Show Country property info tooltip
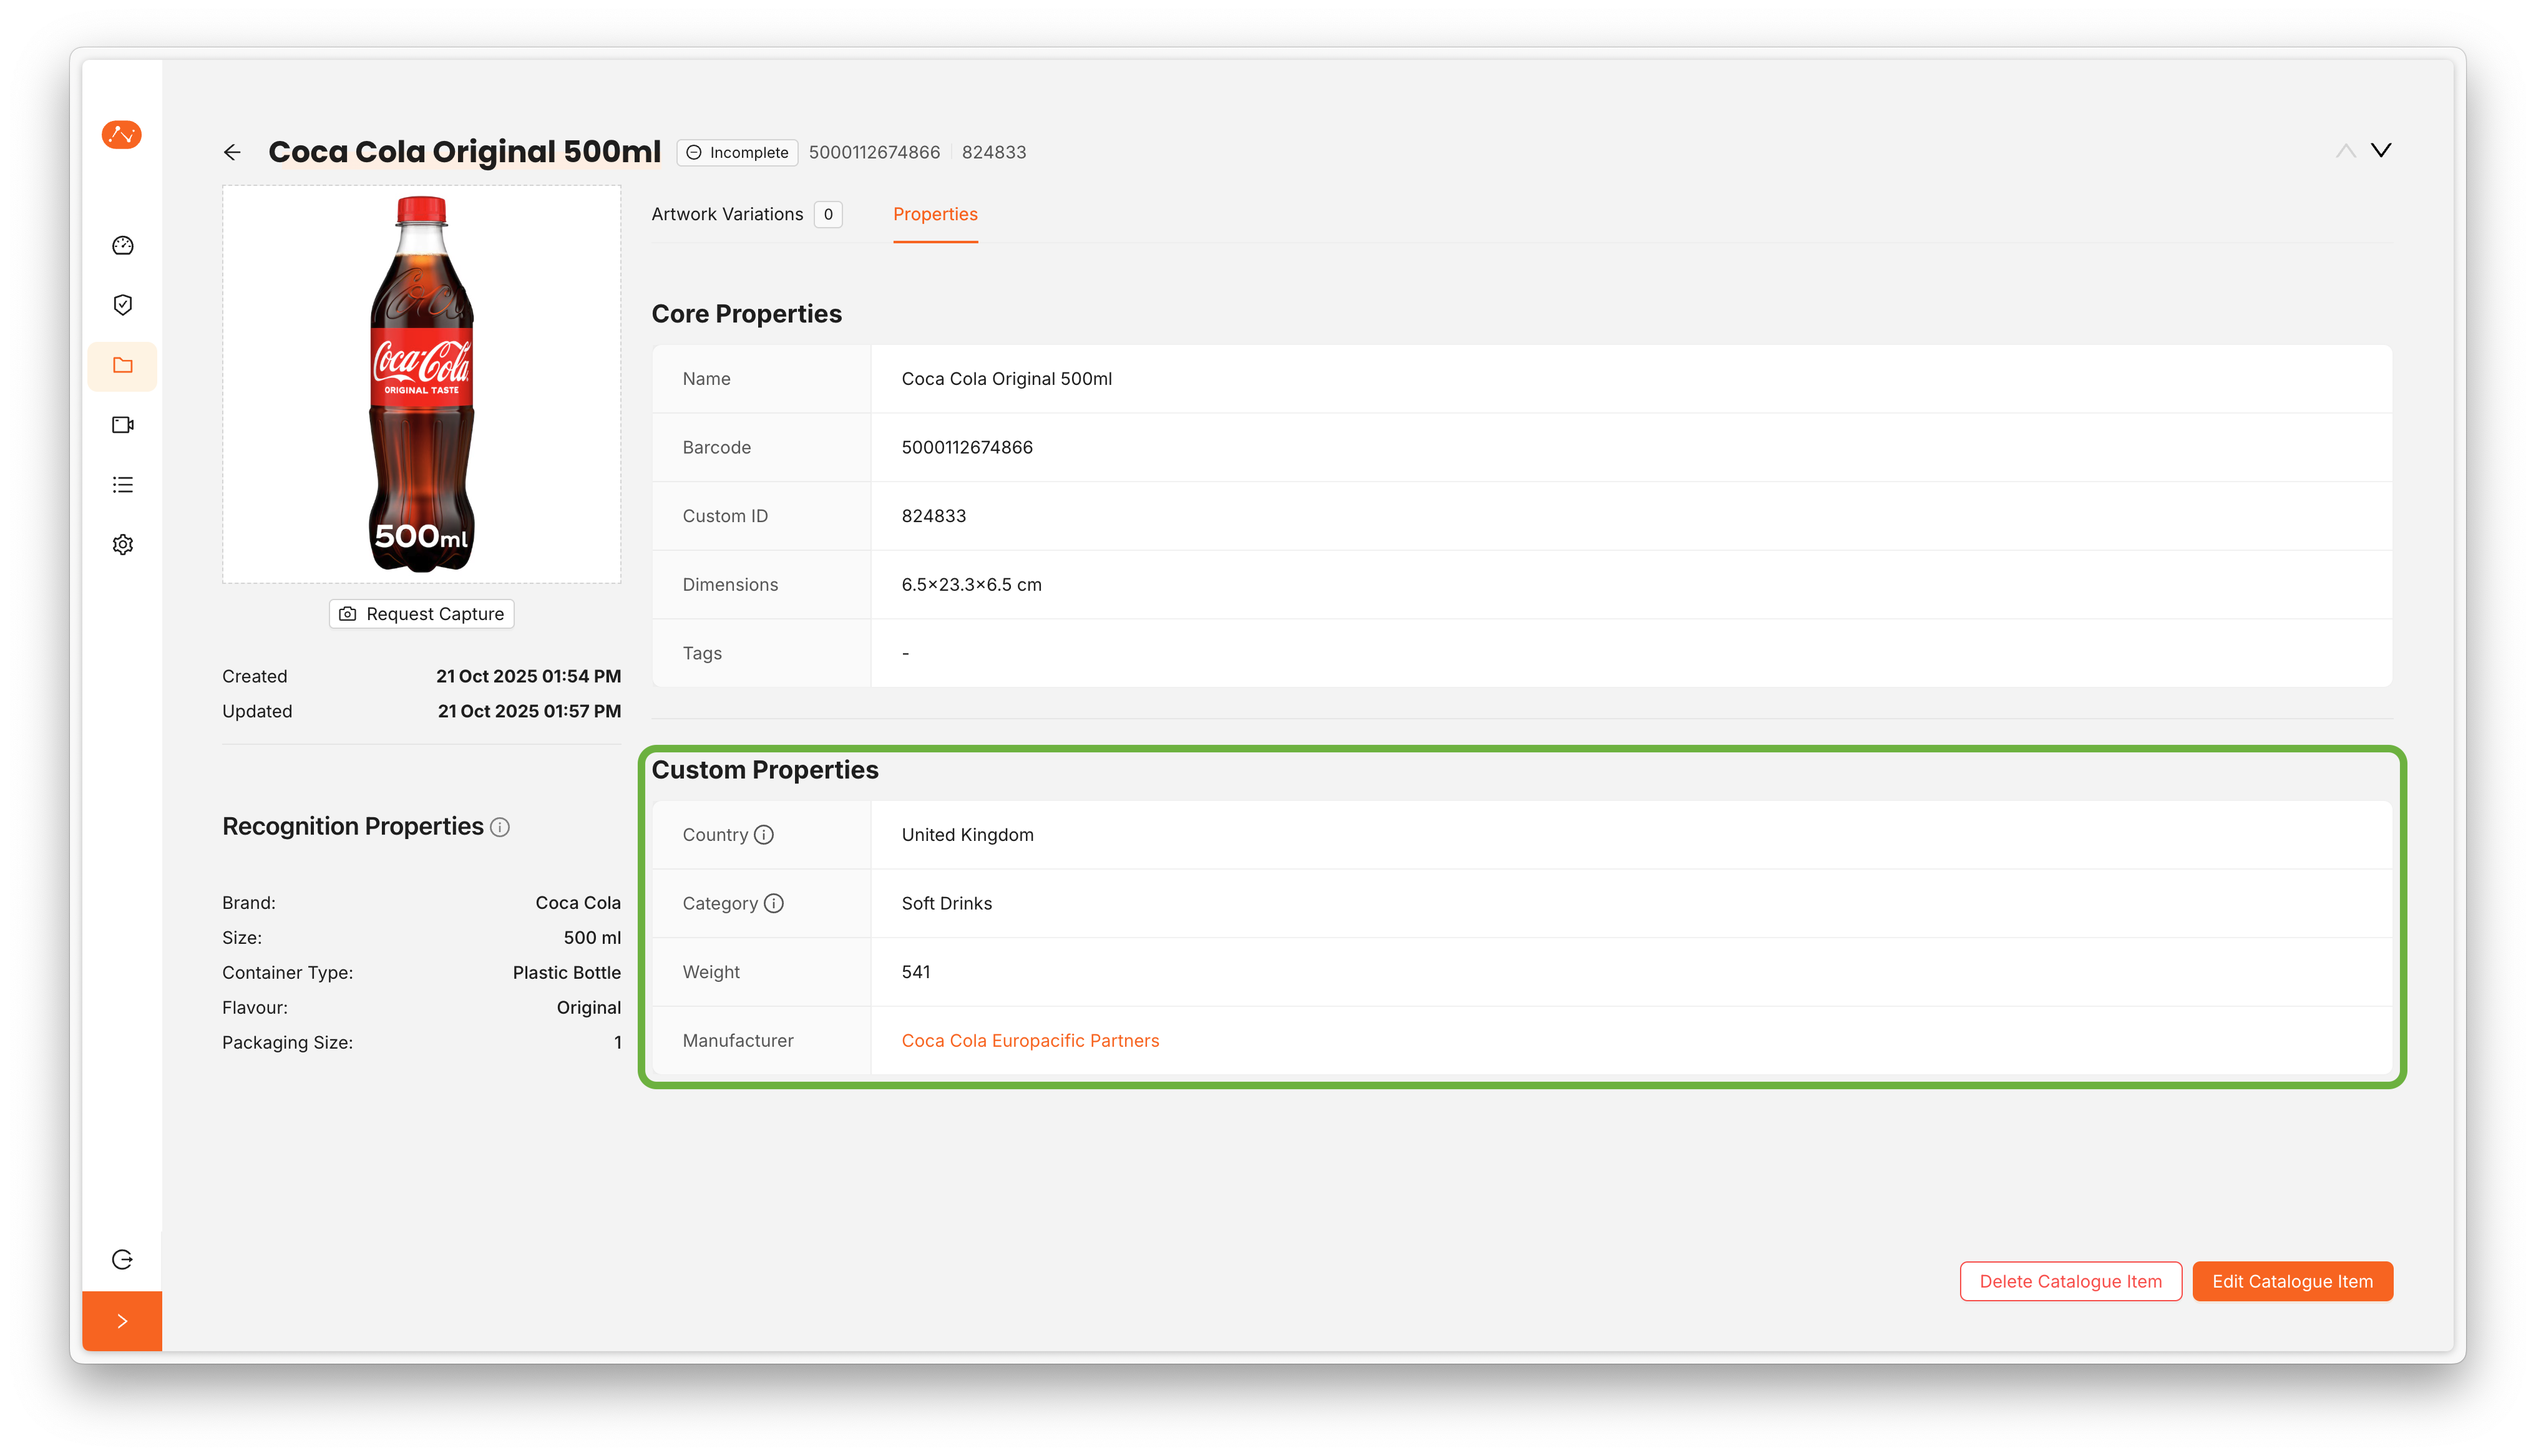2536x1456 pixels. click(764, 835)
